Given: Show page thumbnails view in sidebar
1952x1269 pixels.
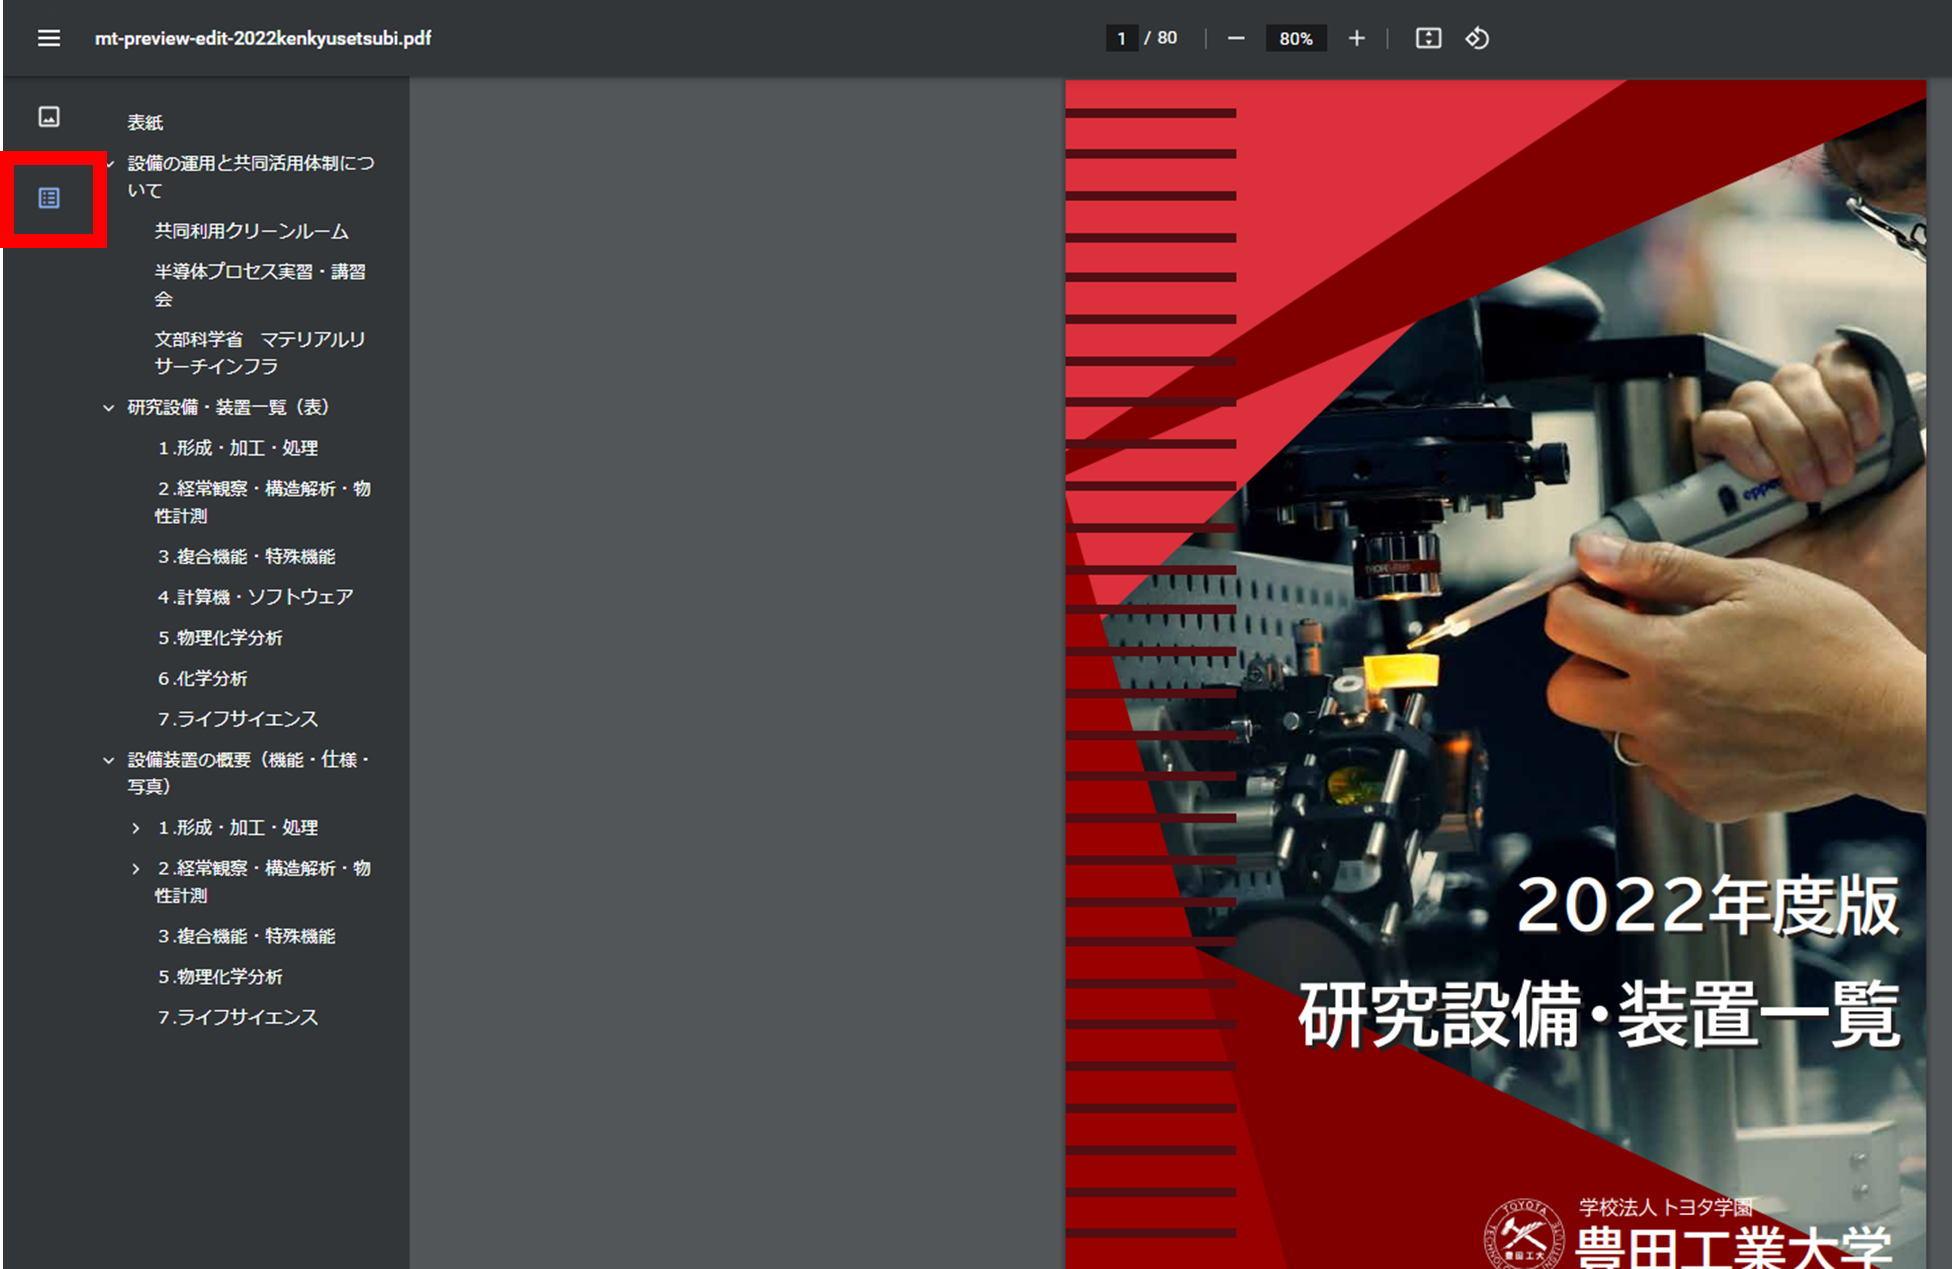Looking at the screenshot, I should pyautogui.click(x=49, y=117).
